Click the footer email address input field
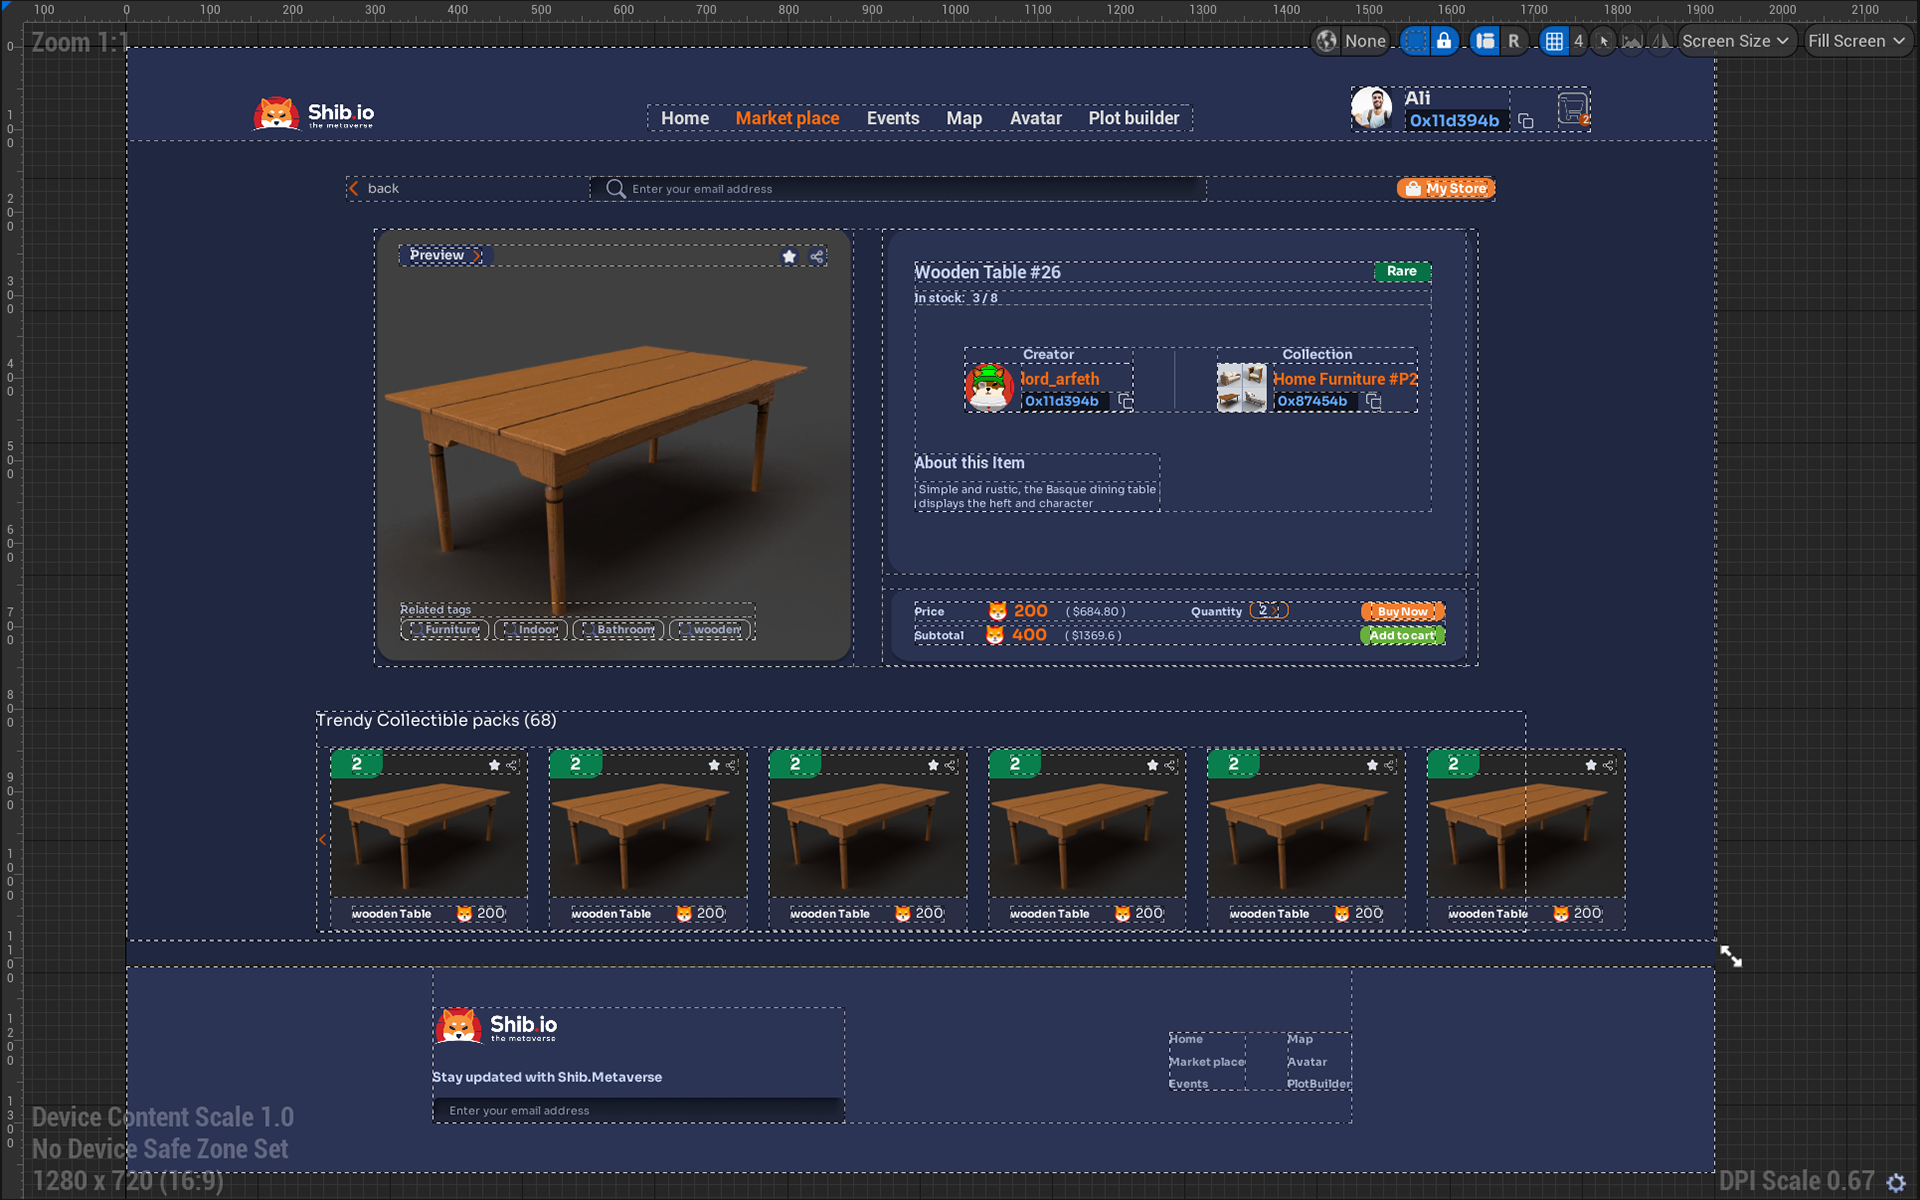The image size is (1920, 1200). click(x=639, y=1110)
